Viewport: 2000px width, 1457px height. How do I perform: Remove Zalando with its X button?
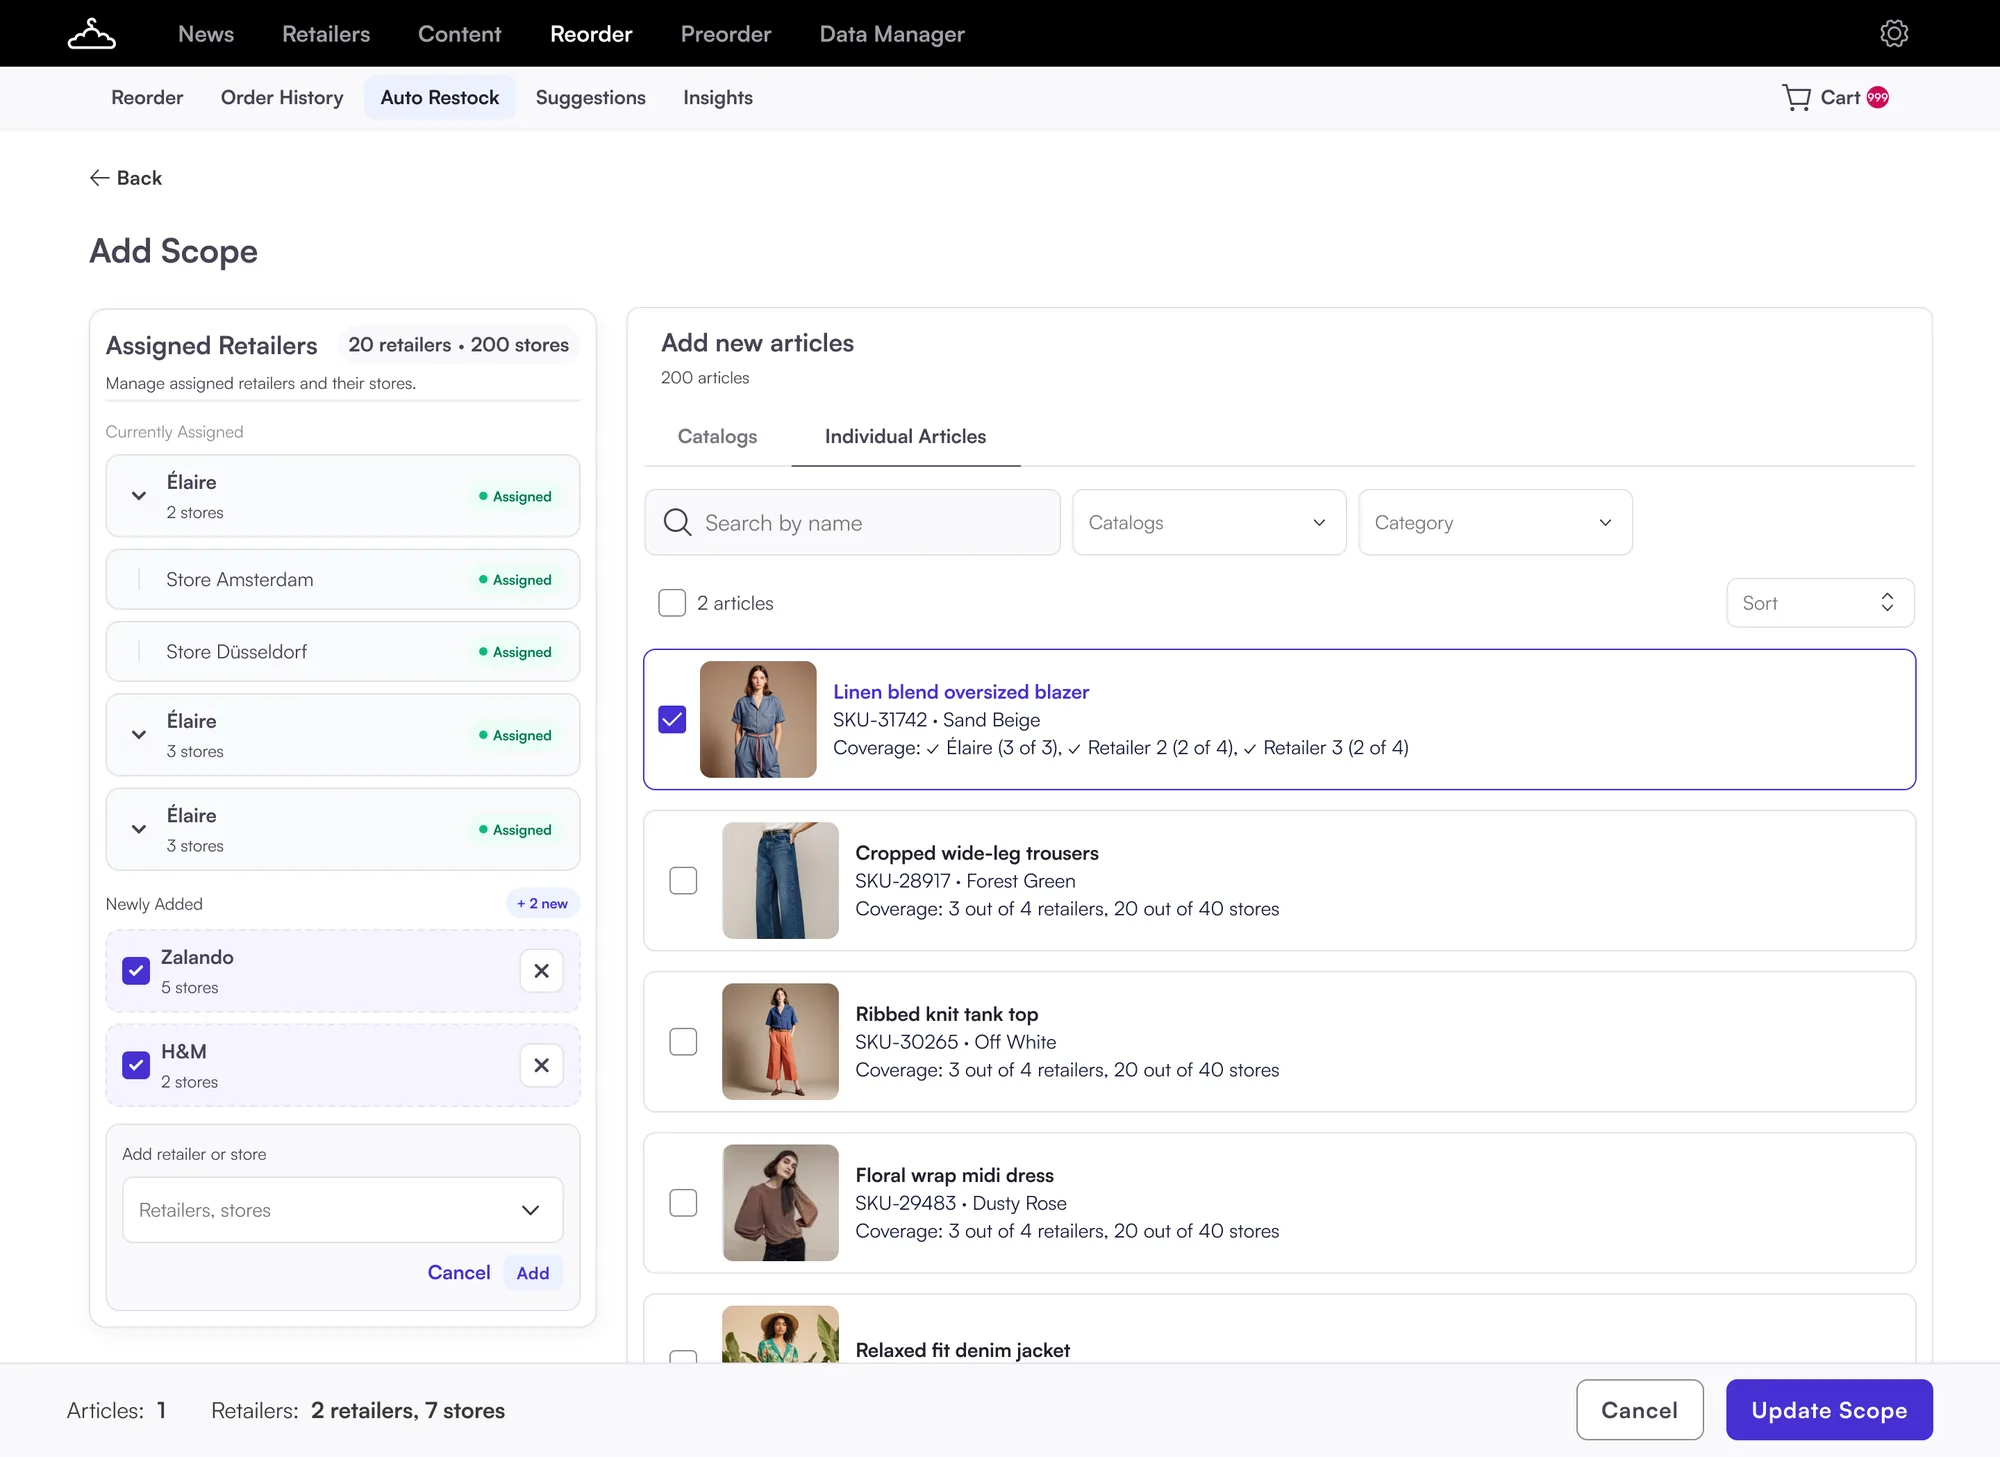[x=541, y=971]
